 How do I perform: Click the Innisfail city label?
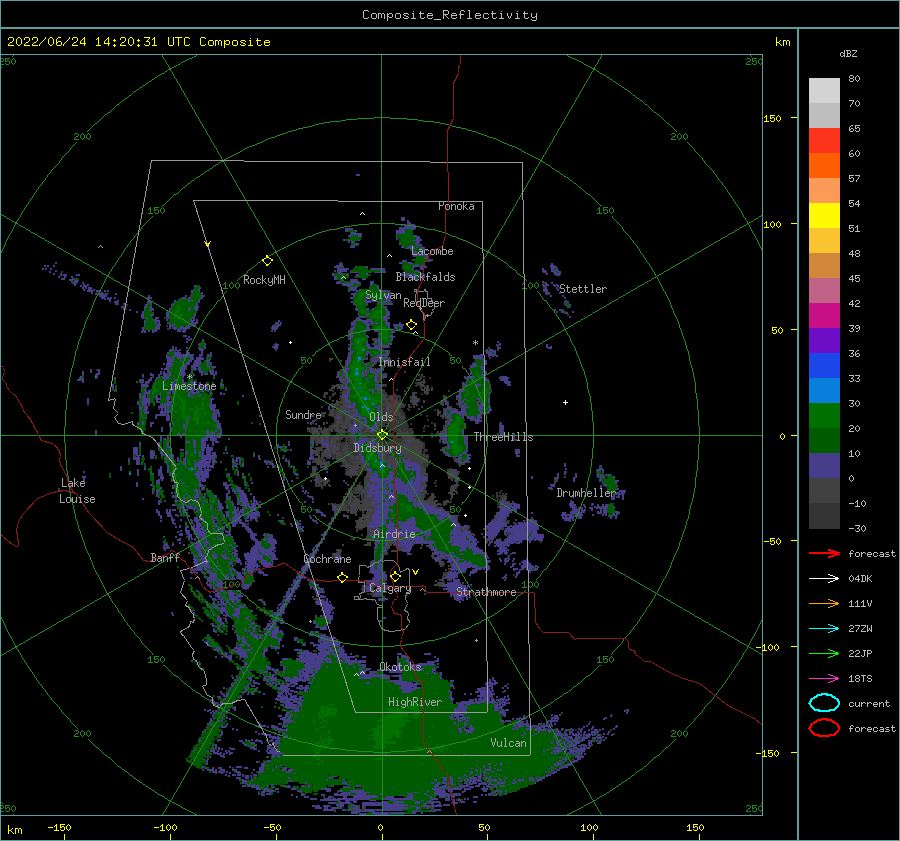coord(404,362)
